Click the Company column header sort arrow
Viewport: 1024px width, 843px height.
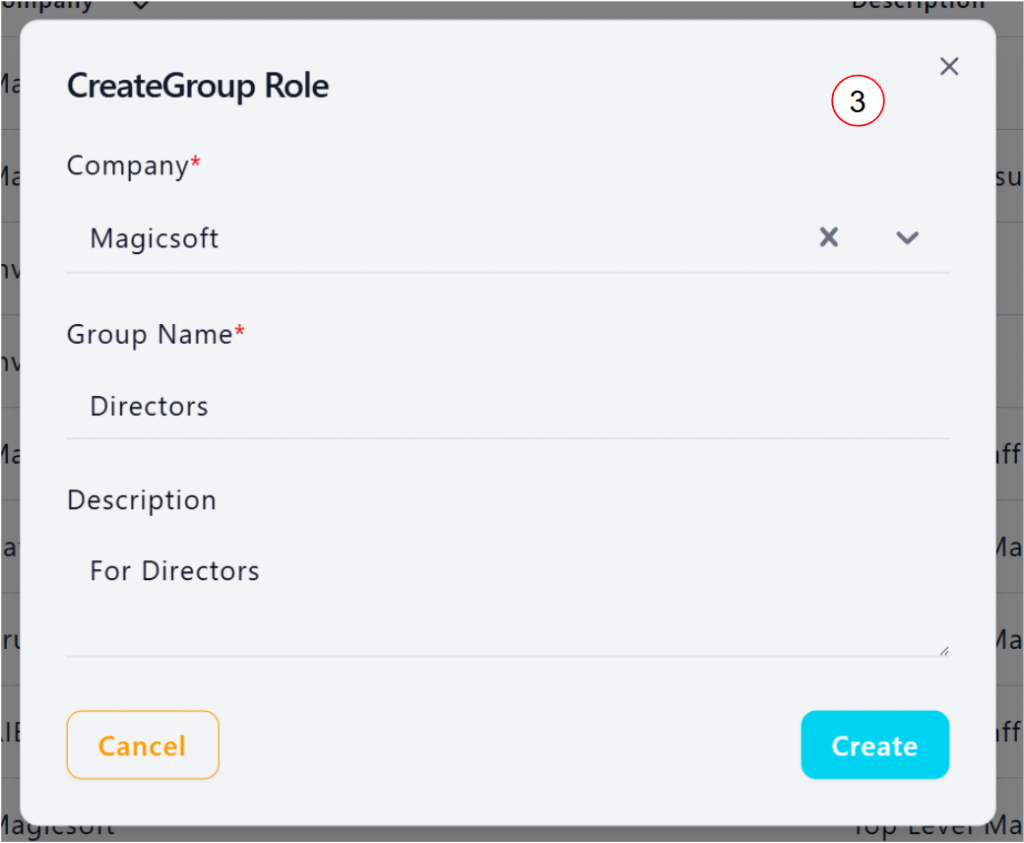pos(140,6)
